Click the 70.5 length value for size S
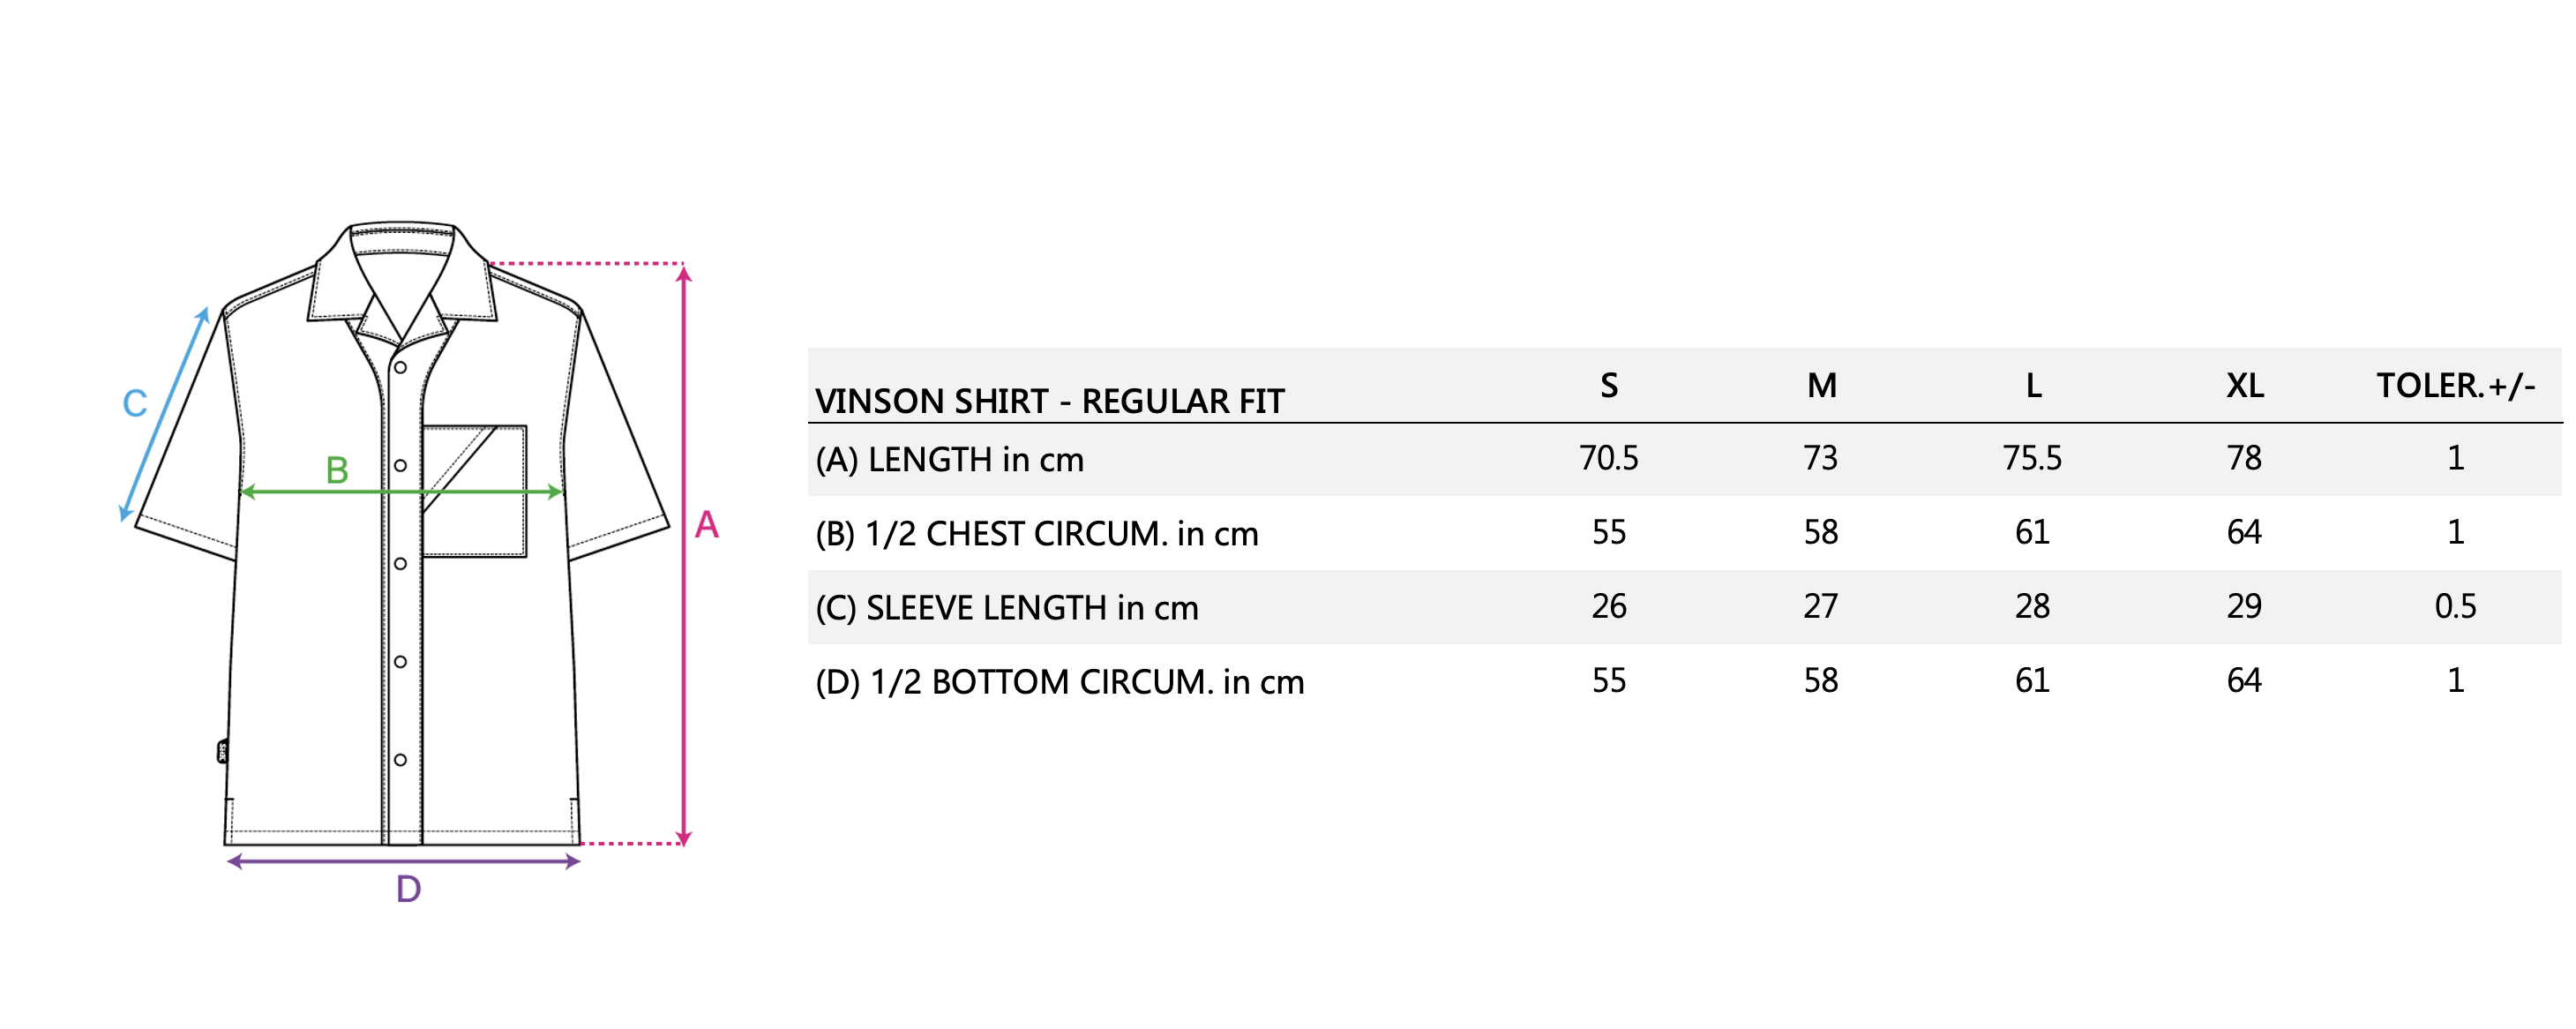This screenshot has width=2576, height=1029. (1608, 458)
